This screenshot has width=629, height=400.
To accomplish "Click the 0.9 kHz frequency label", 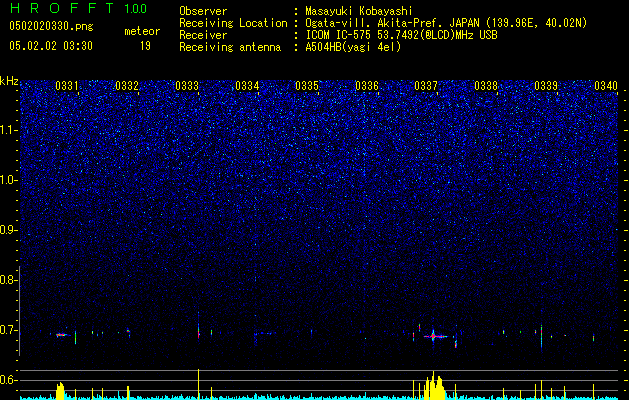I will (9, 230).
